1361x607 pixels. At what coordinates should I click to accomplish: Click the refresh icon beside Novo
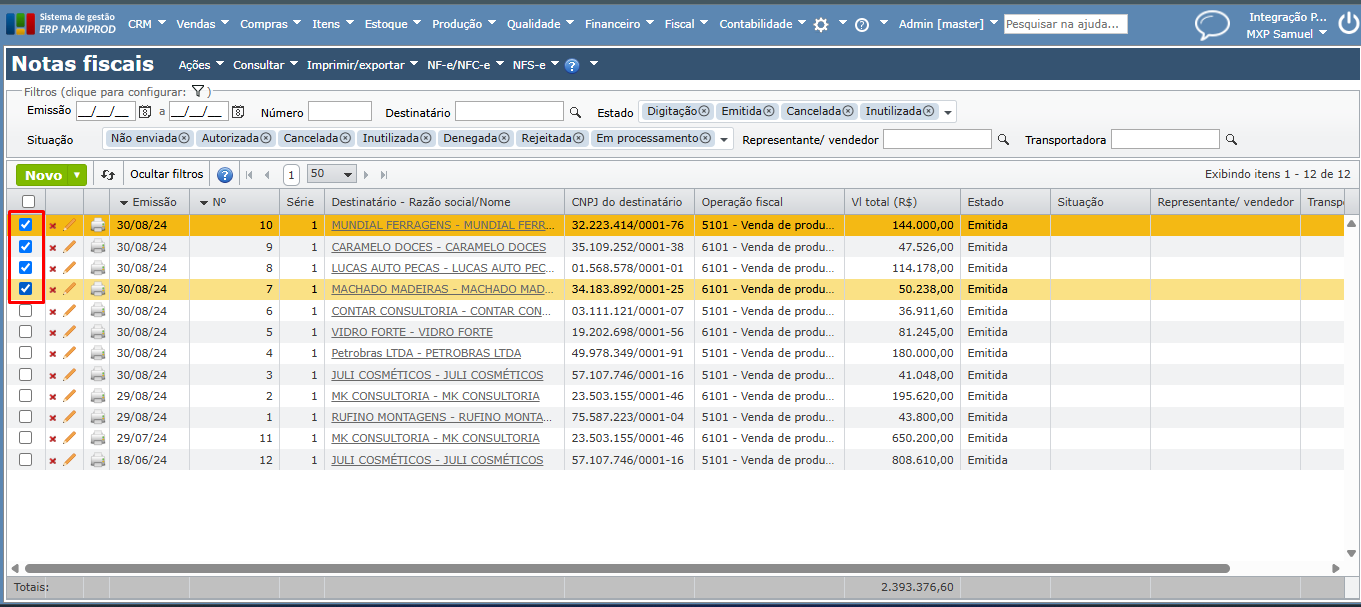[108, 175]
